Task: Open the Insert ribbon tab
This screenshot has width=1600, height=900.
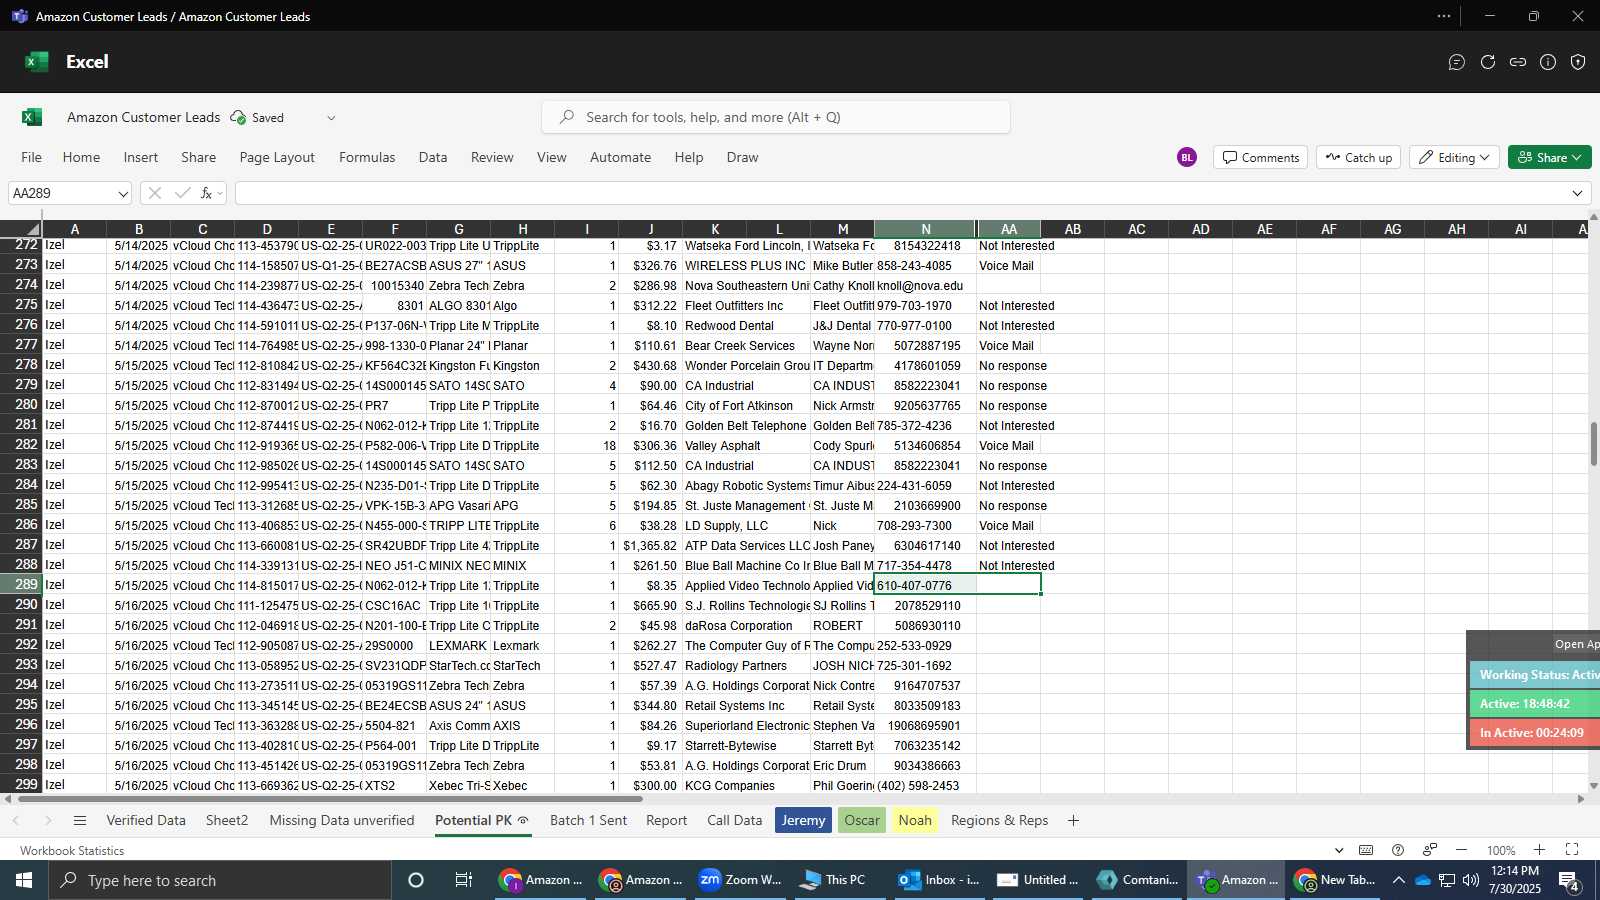Action: 141,157
